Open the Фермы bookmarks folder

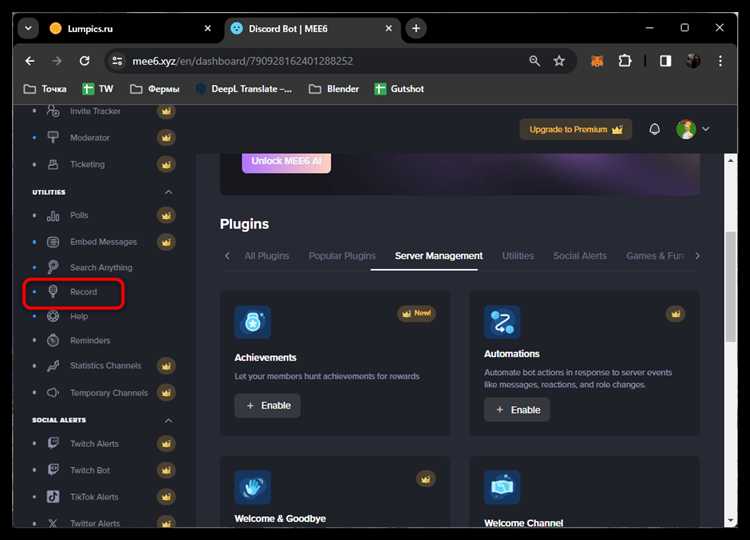[155, 89]
